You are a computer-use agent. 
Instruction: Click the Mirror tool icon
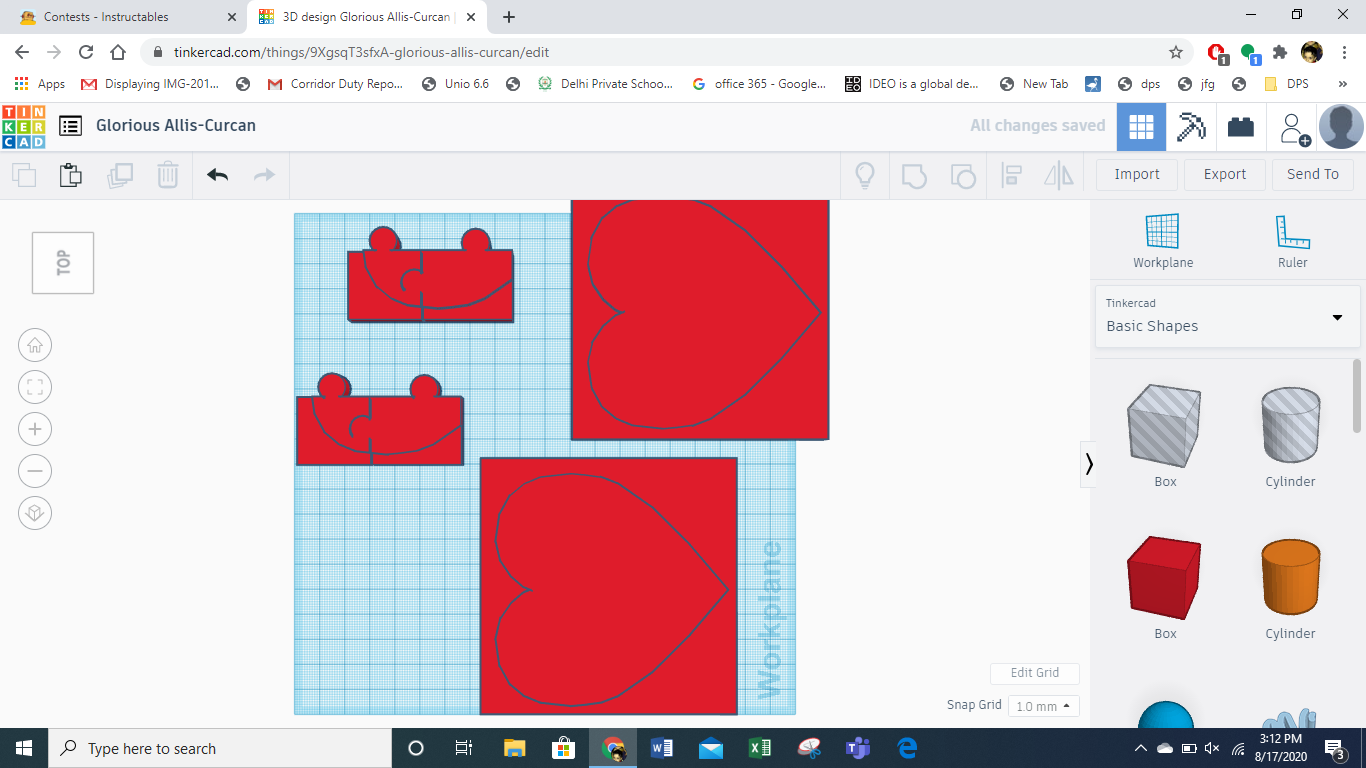[1058, 176]
